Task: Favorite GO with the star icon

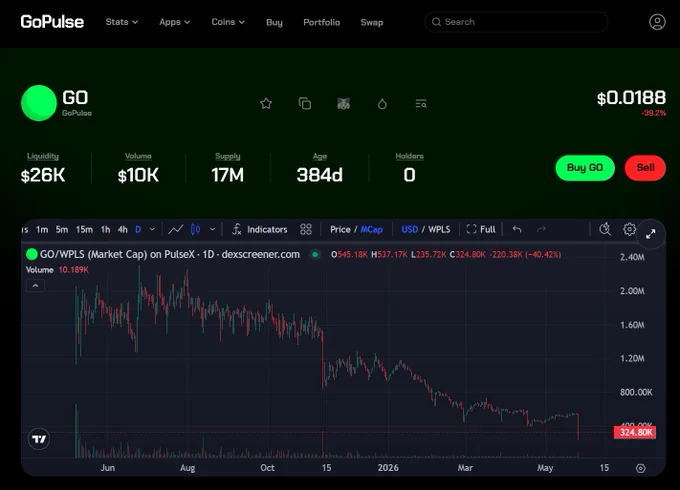Action: pyautogui.click(x=266, y=104)
